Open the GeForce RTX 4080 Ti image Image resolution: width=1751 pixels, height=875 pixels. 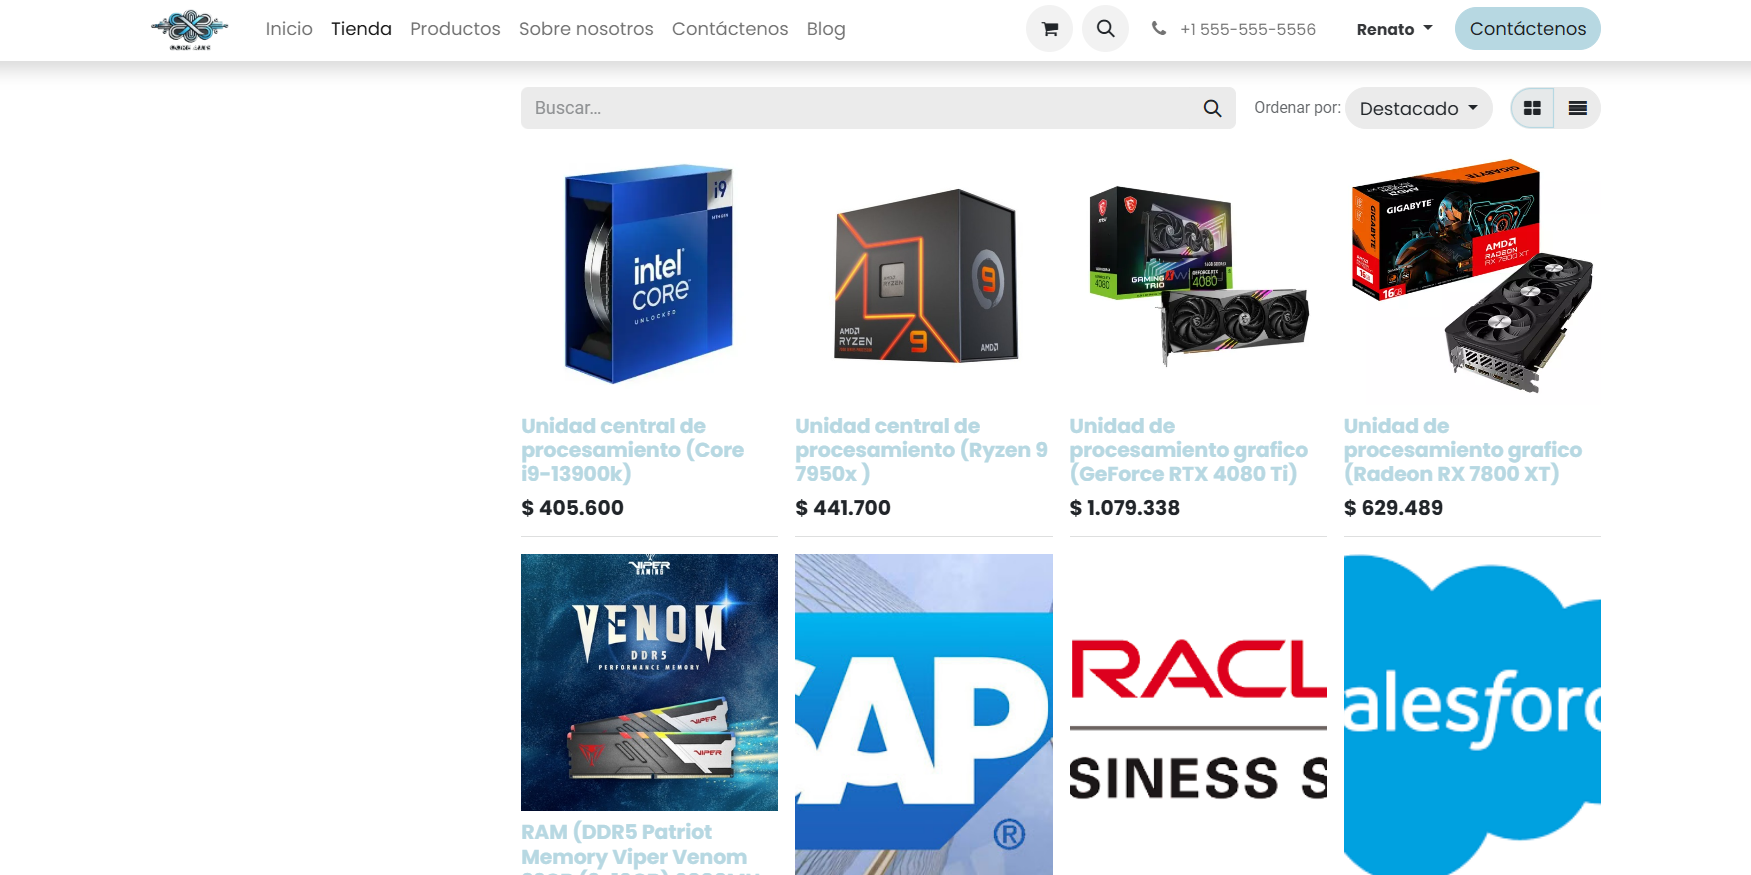tap(1198, 275)
